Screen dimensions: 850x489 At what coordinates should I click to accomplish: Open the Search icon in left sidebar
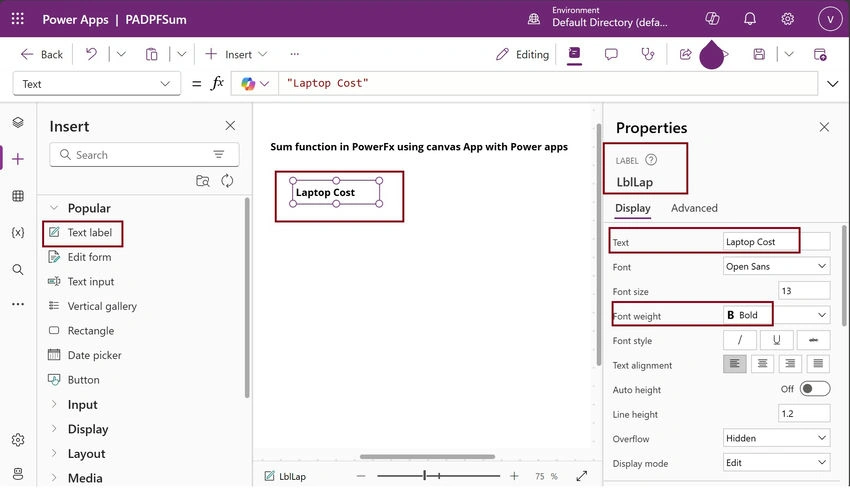[x=18, y=269]
